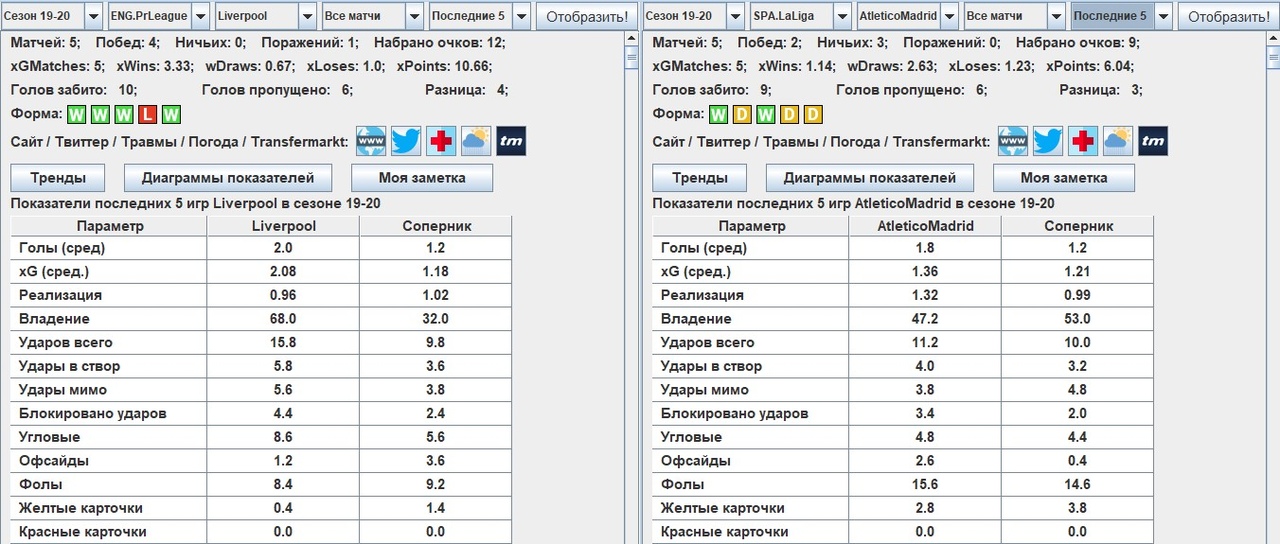Click first W badge in AtleticoMadrid form

[719, 114]
